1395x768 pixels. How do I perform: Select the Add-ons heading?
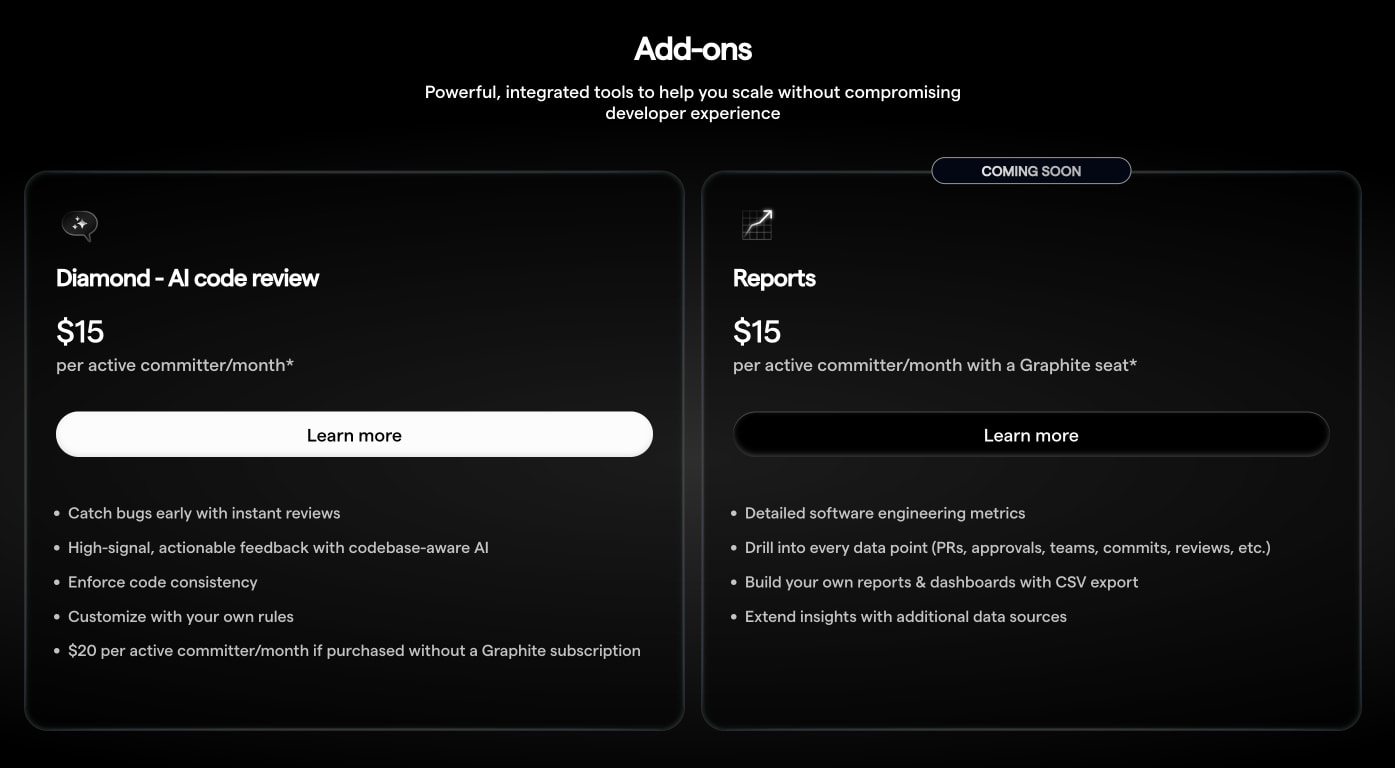click(693, 48)
